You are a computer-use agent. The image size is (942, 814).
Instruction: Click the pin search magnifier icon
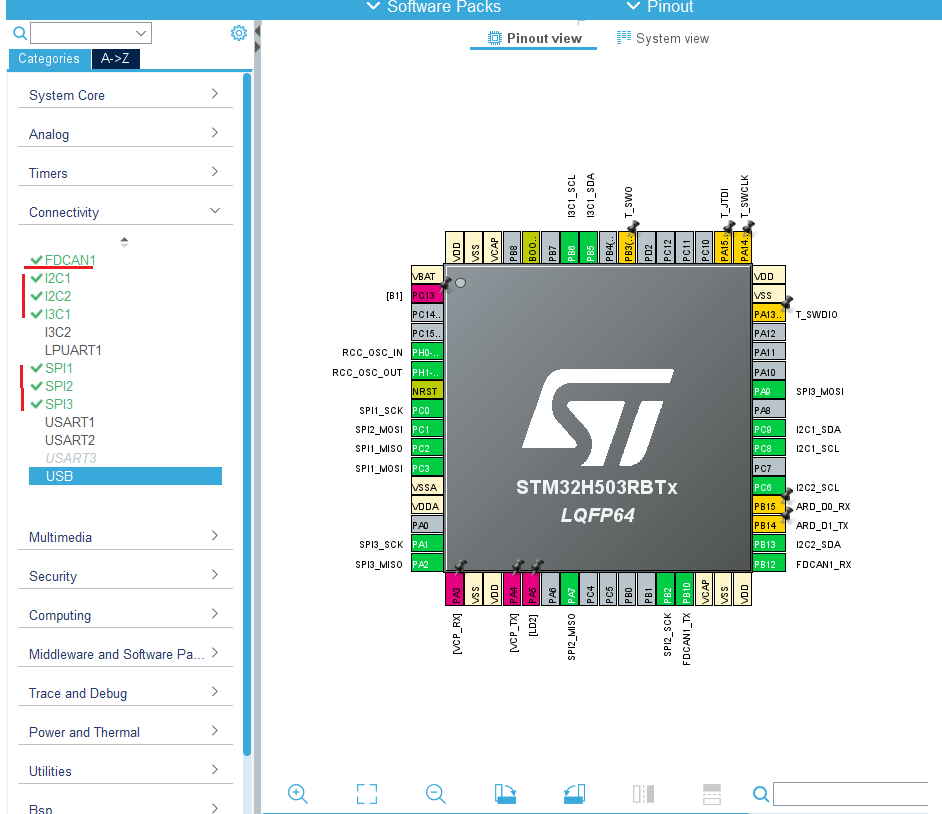pos(761,794)
